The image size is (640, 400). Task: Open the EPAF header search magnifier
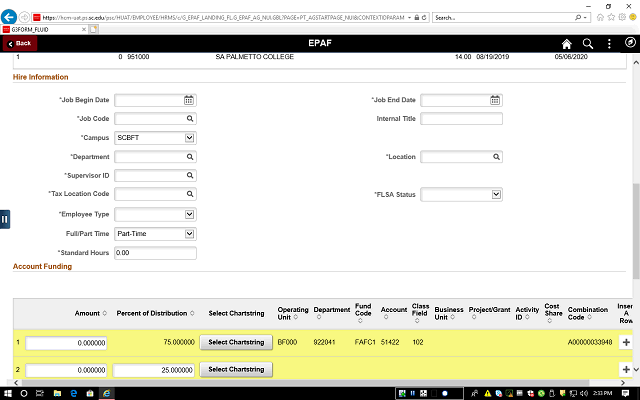(x=588, y=44)
